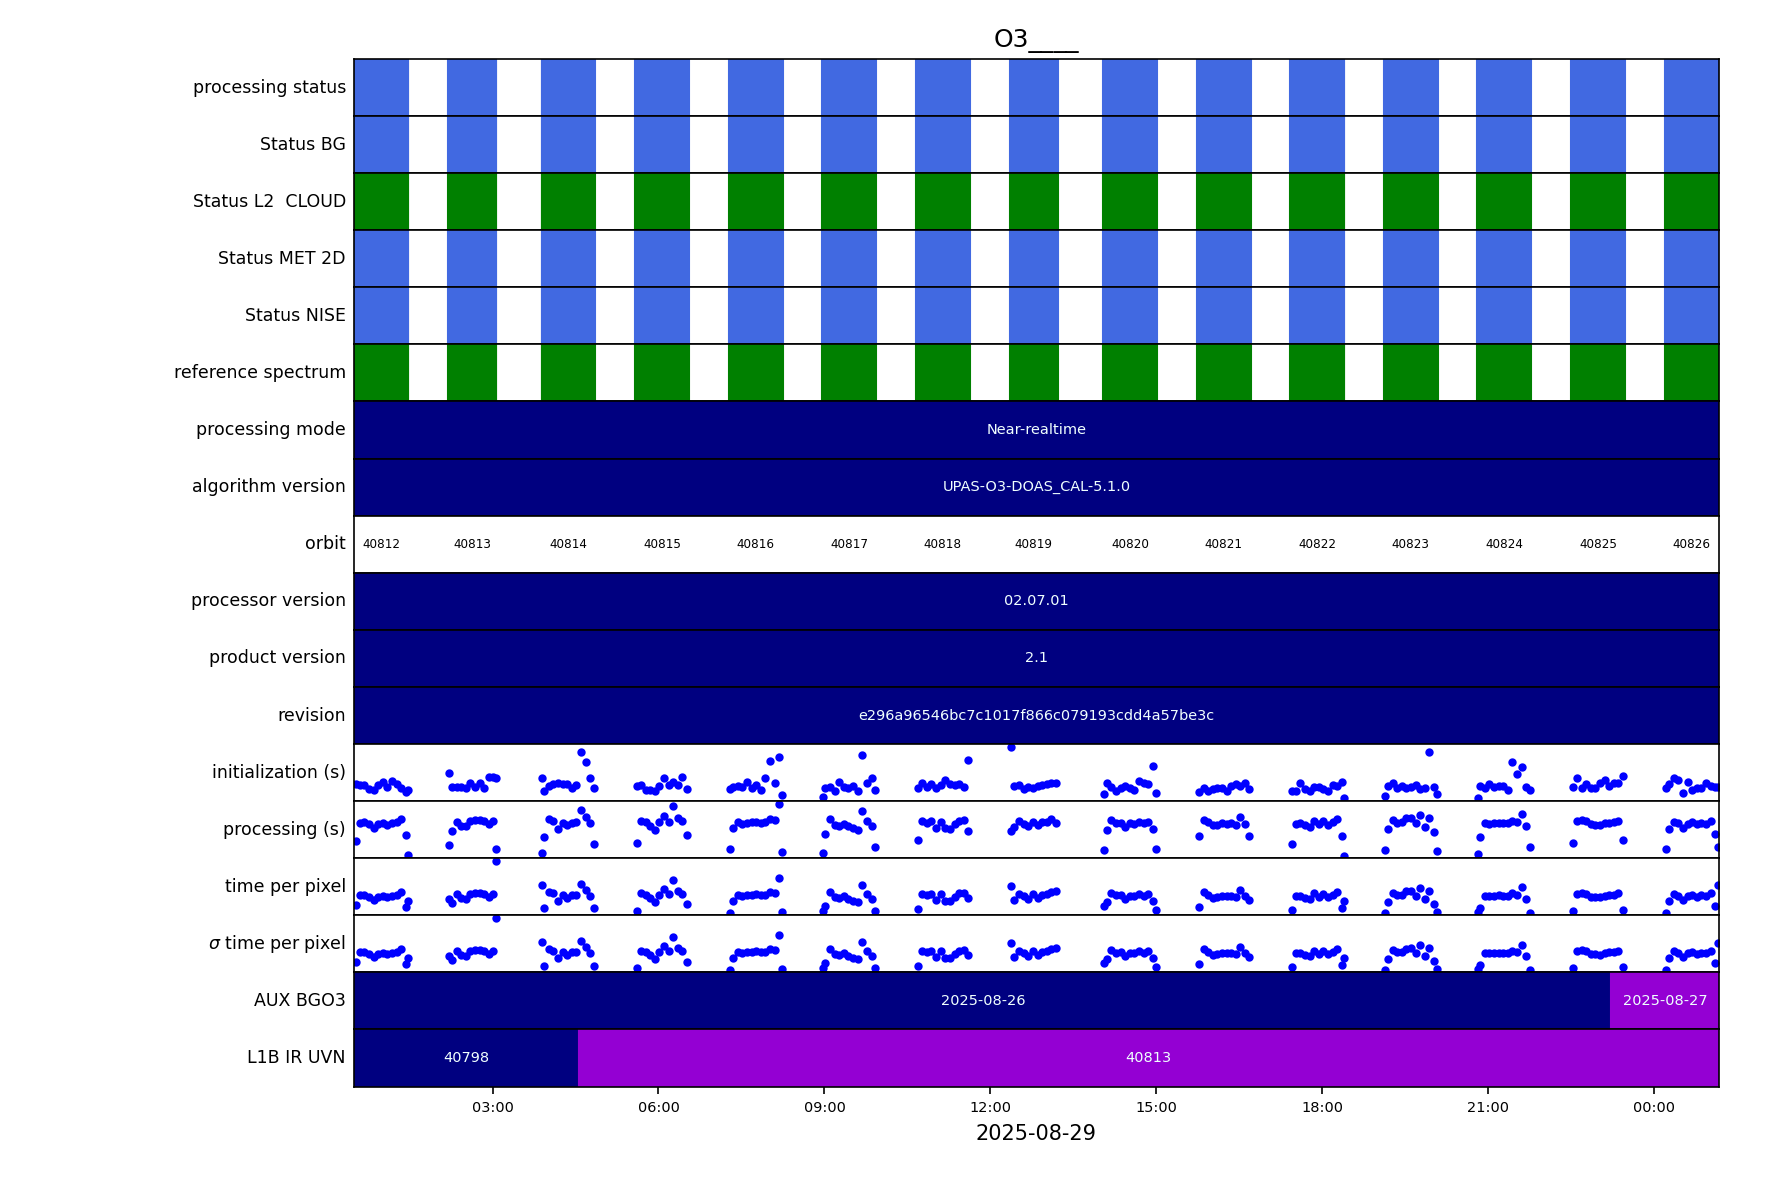Click product version value 2.1
1771x1181 pixels.
coord(1035,658)
